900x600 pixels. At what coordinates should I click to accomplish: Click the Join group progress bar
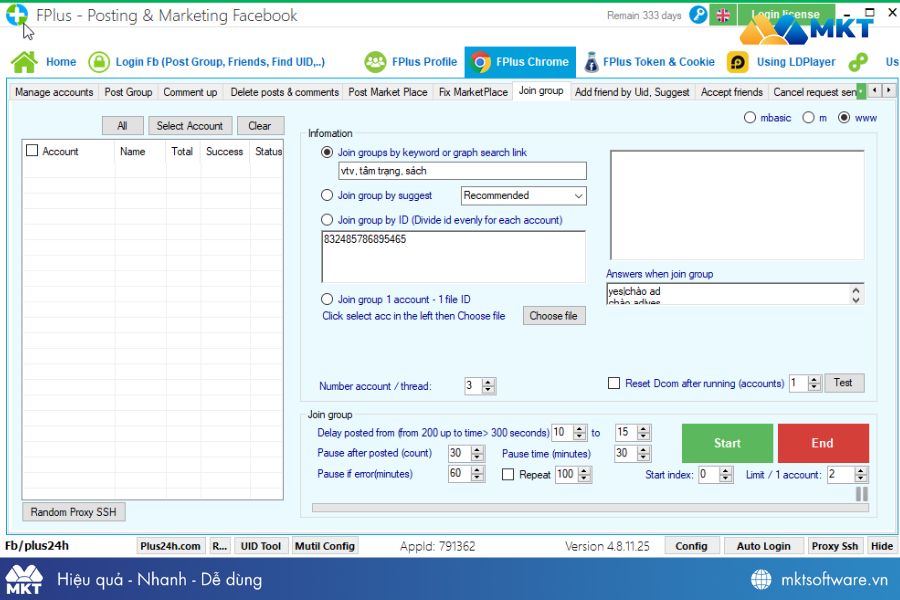pos(591,508)
